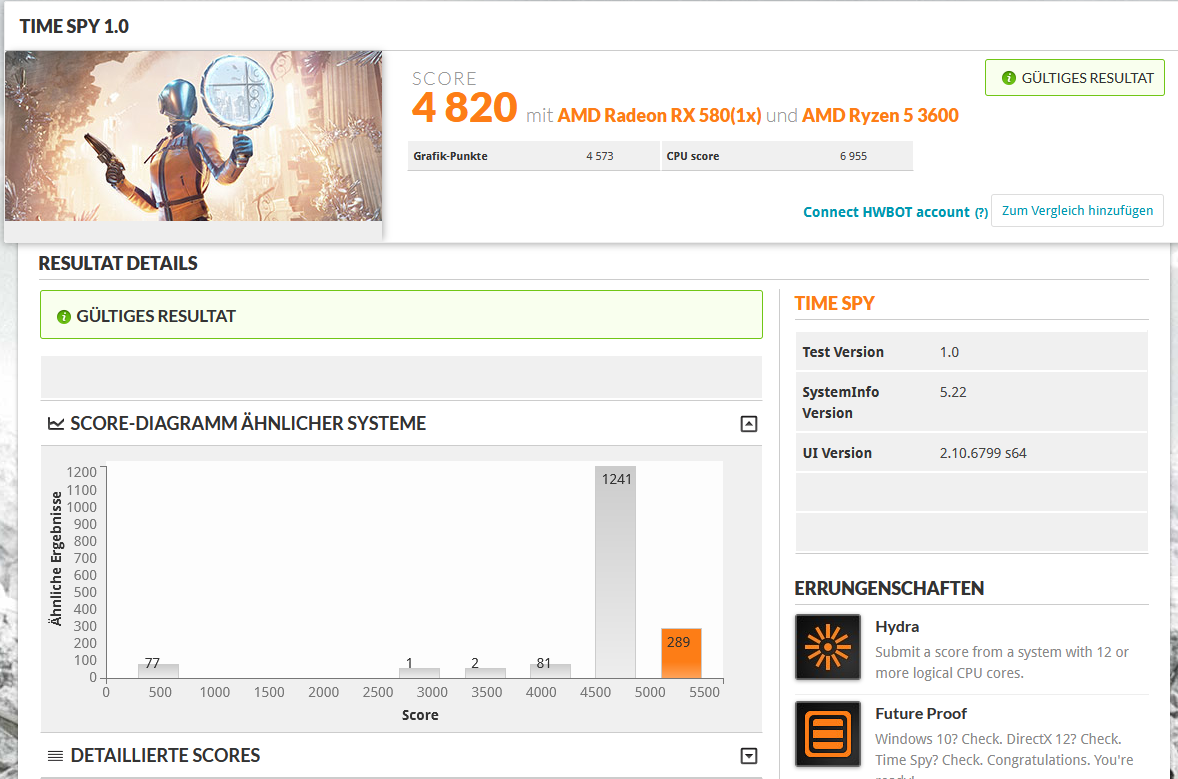Click the (?) help link next to HWBOT

(981, 213)
